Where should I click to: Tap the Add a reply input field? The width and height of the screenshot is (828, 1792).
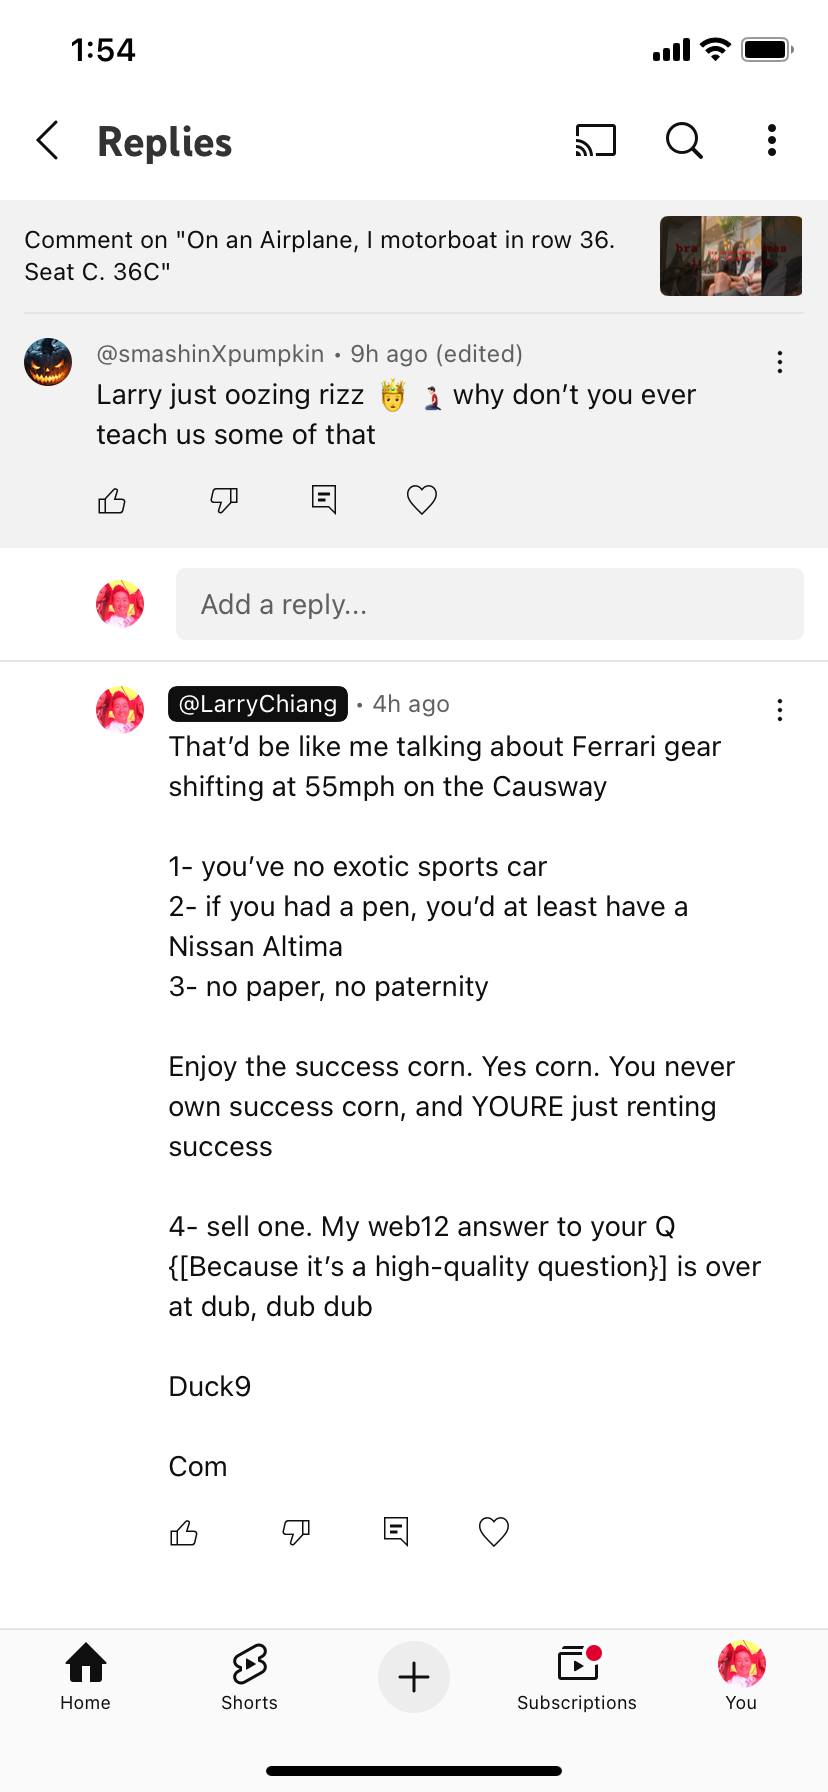[489, 604]
